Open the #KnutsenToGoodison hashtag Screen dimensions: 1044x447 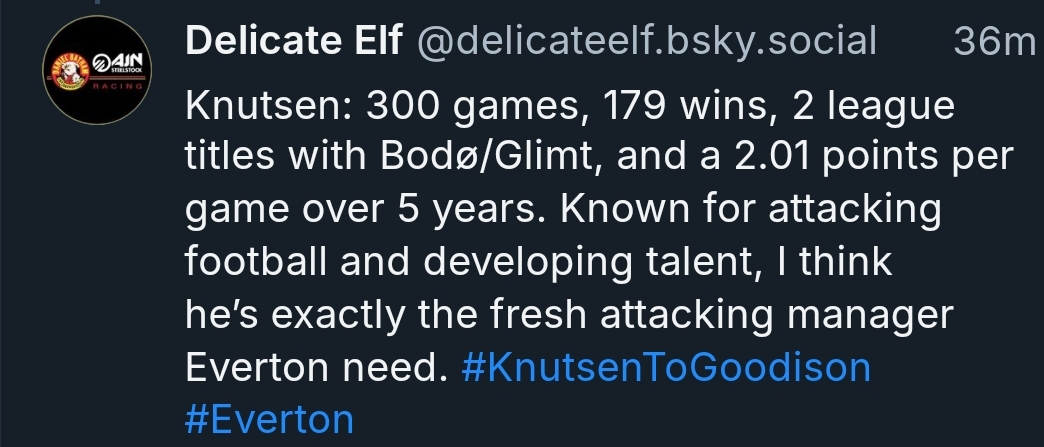click(x=668, y=367)
